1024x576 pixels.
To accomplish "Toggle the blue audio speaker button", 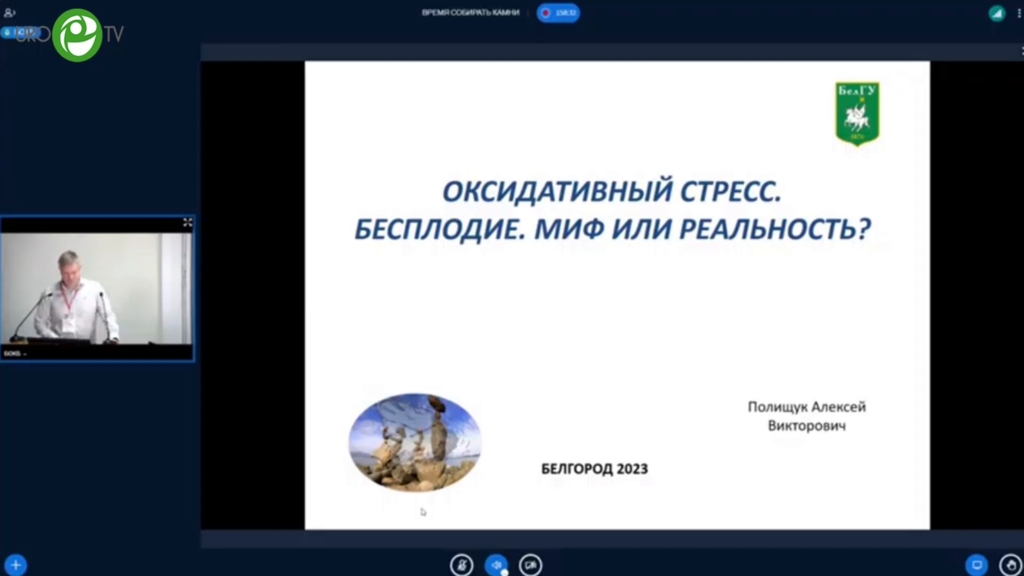I will [496, 565].
